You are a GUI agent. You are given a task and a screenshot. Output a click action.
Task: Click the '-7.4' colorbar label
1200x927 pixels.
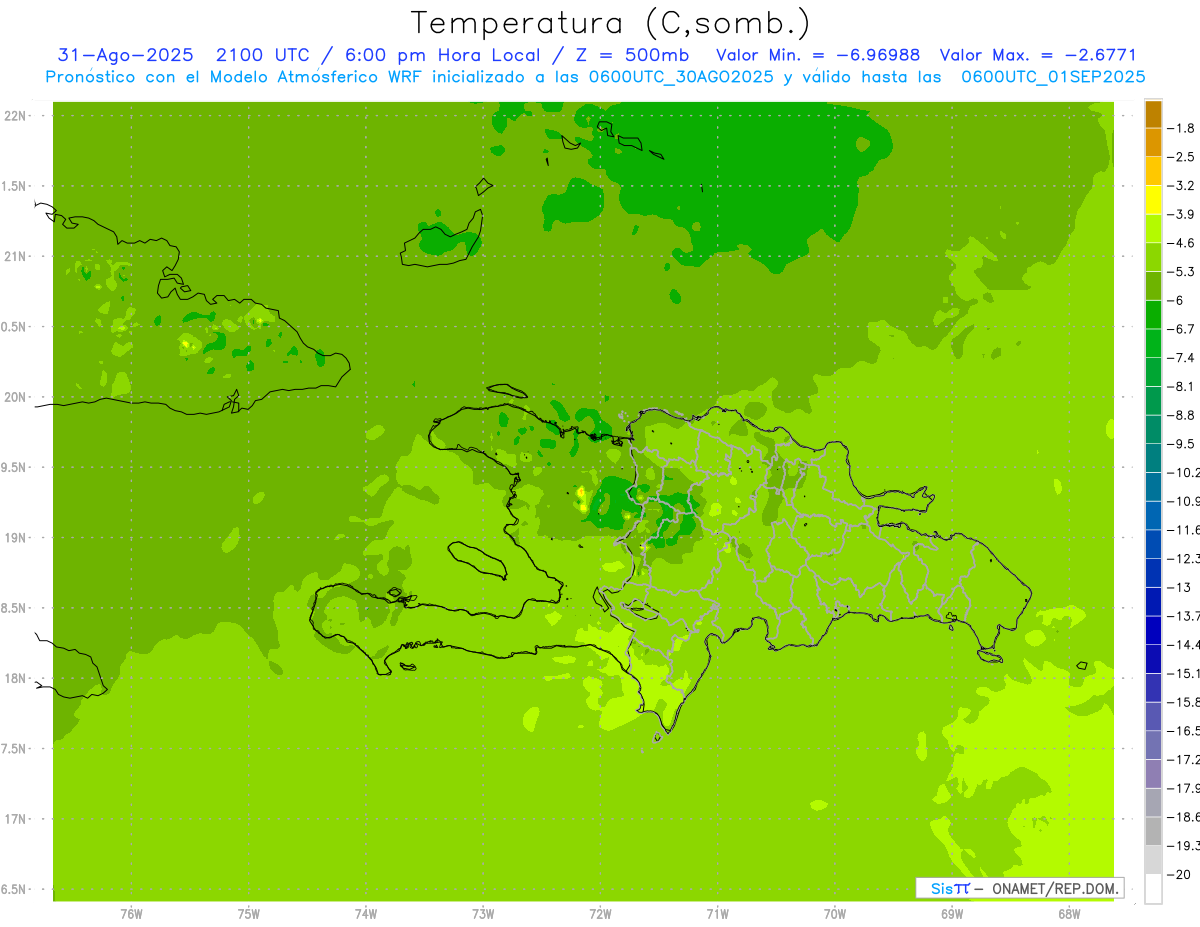[1181, 358]
